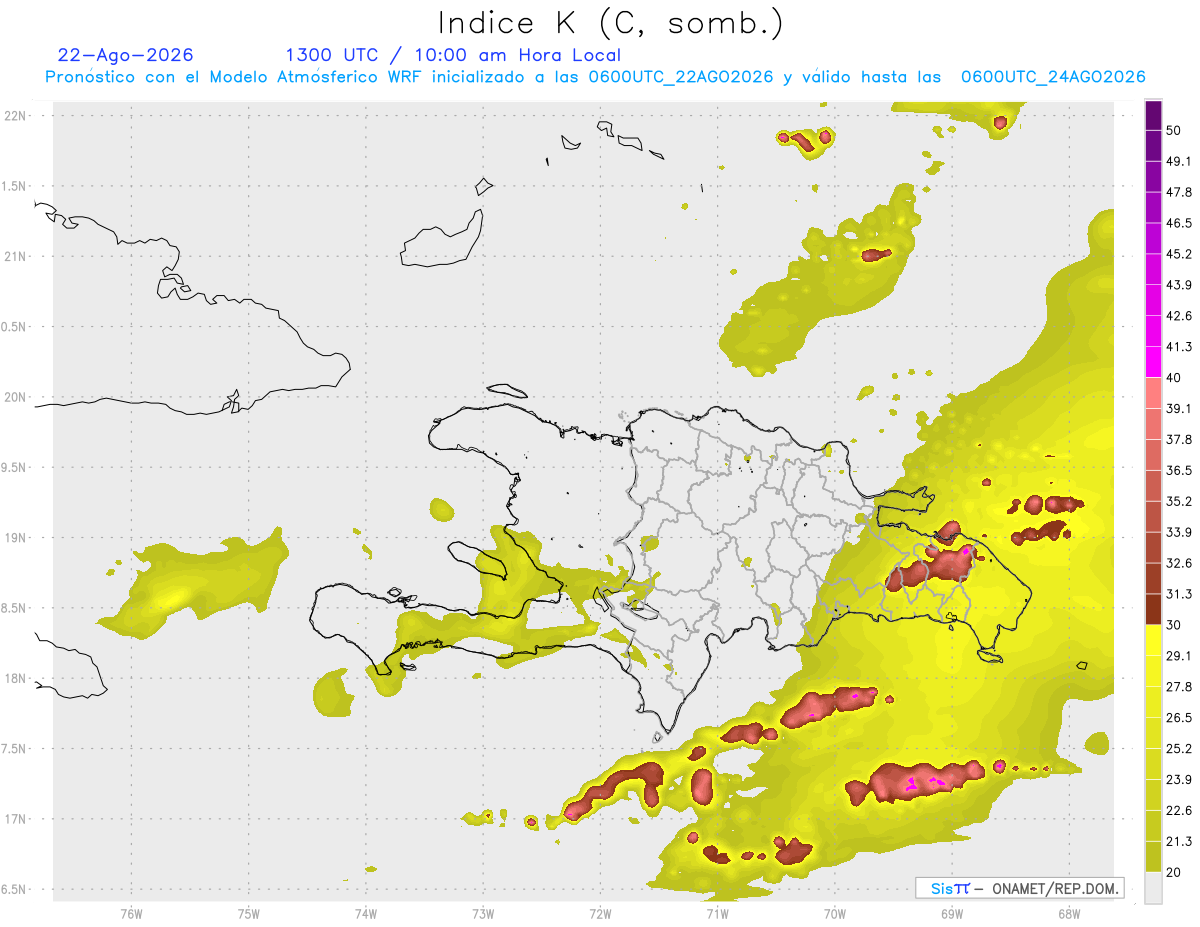Click the map title 'Indice K (C, somb.)'

click(611, 23)
